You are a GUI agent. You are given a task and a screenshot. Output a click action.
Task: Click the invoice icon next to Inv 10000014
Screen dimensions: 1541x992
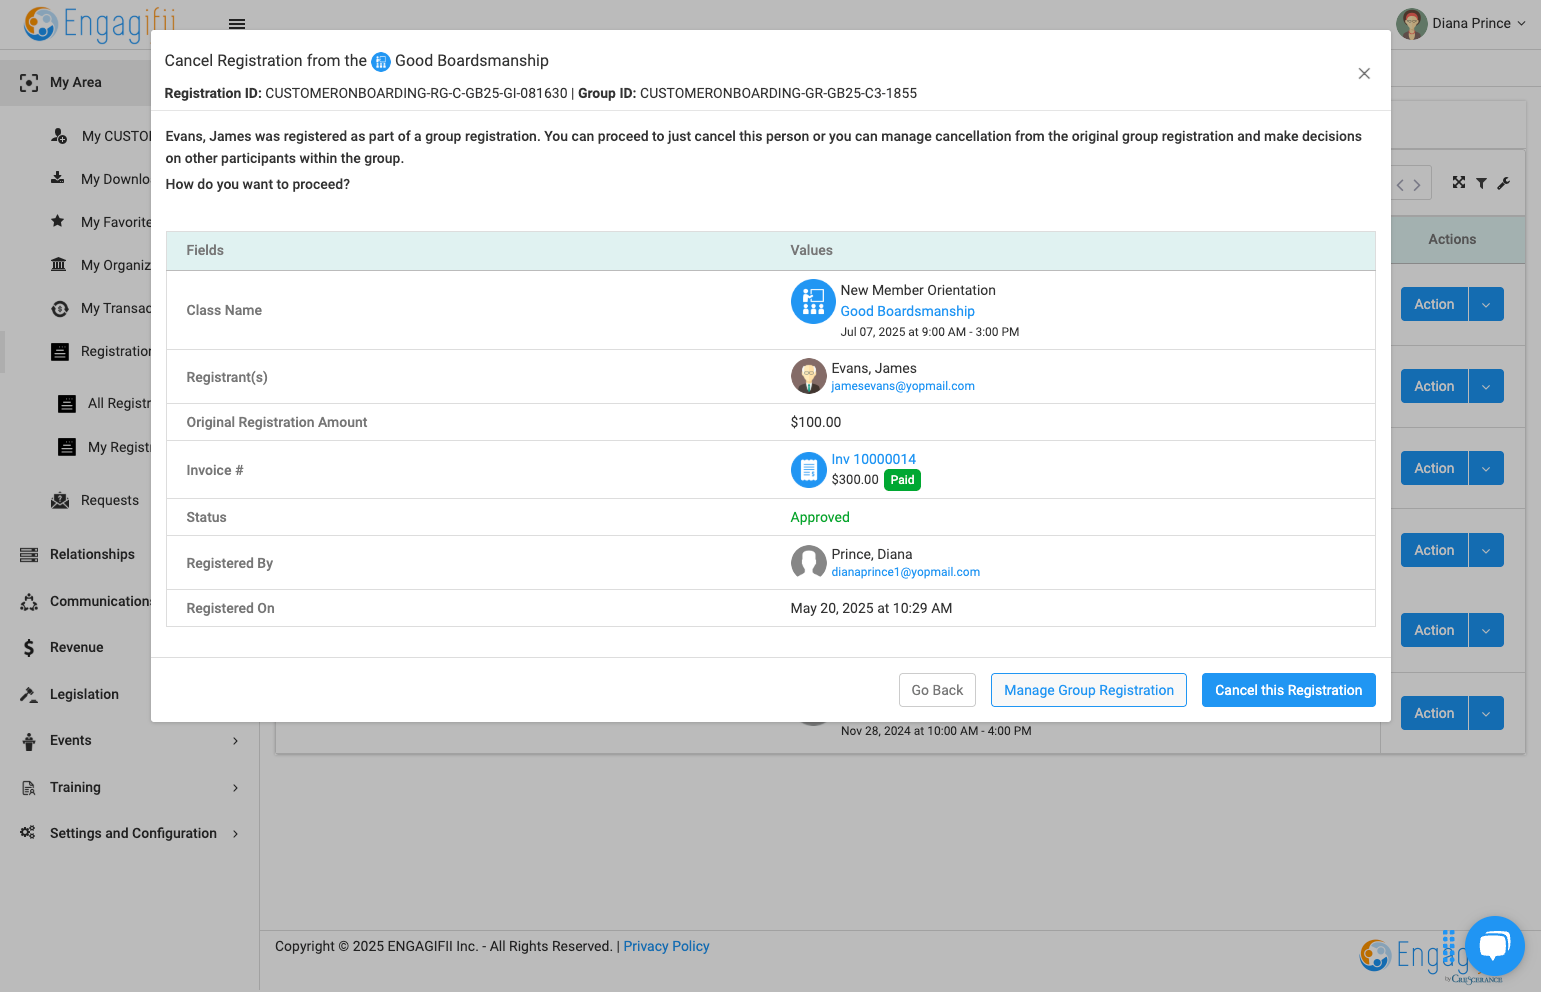(808, 470)
